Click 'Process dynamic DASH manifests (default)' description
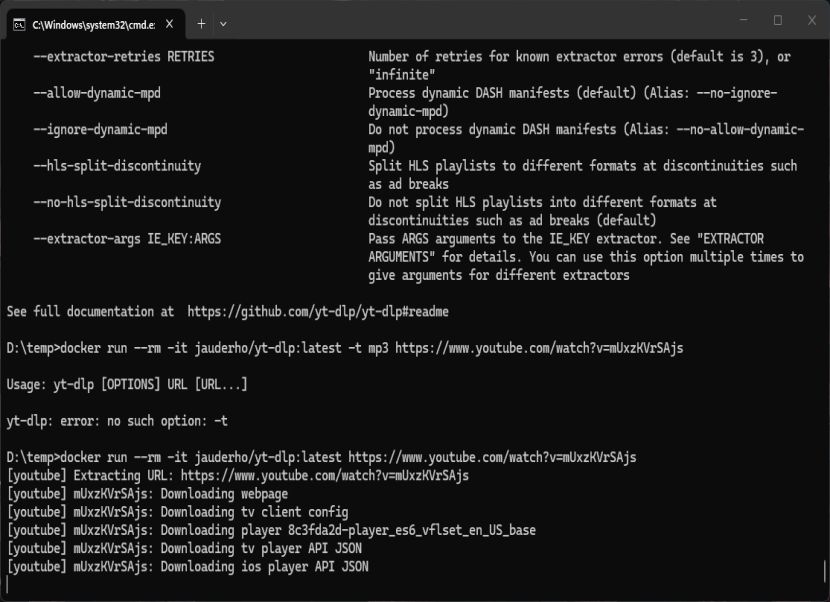Image resolution: width=830 pixels, height=602 pixels. [573, 102]
